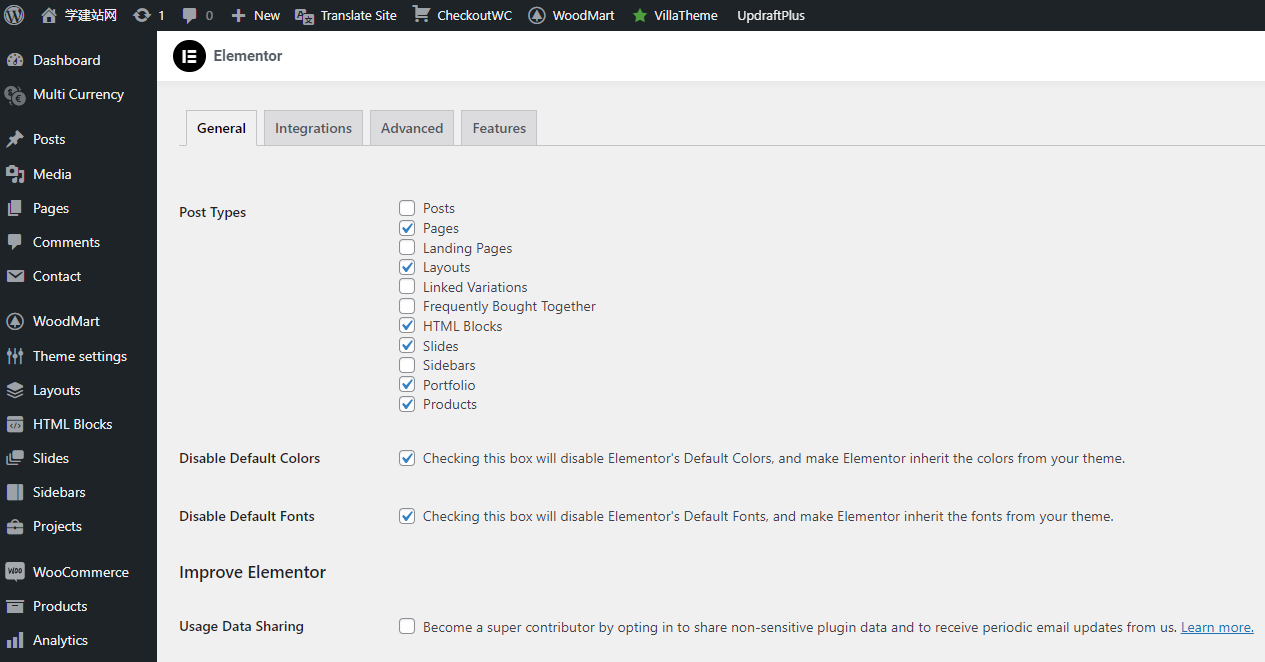Click the WordPress logo icon
1265x662 pixels.
click(x=14, y=15)
